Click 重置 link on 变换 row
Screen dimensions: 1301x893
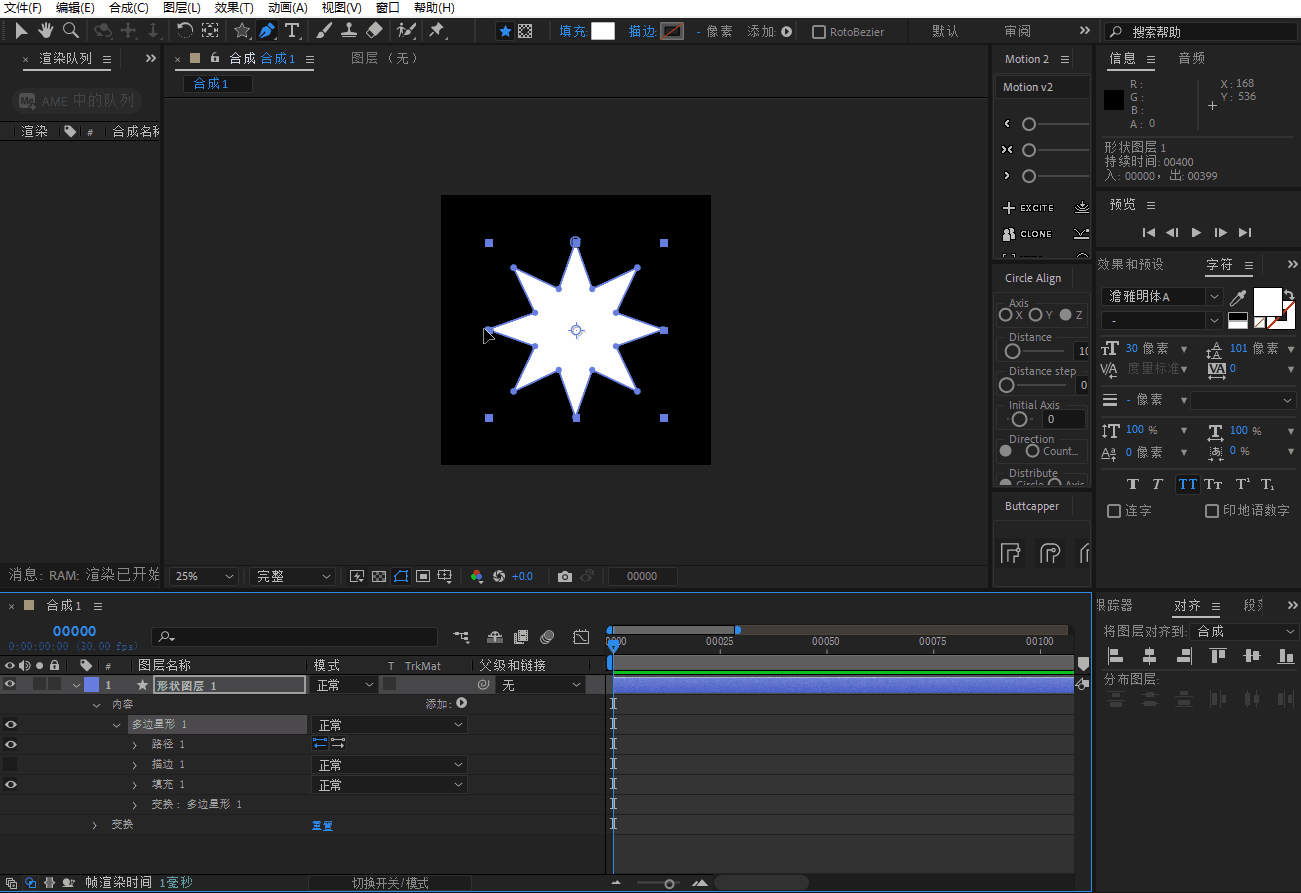[x=322, y=826]
